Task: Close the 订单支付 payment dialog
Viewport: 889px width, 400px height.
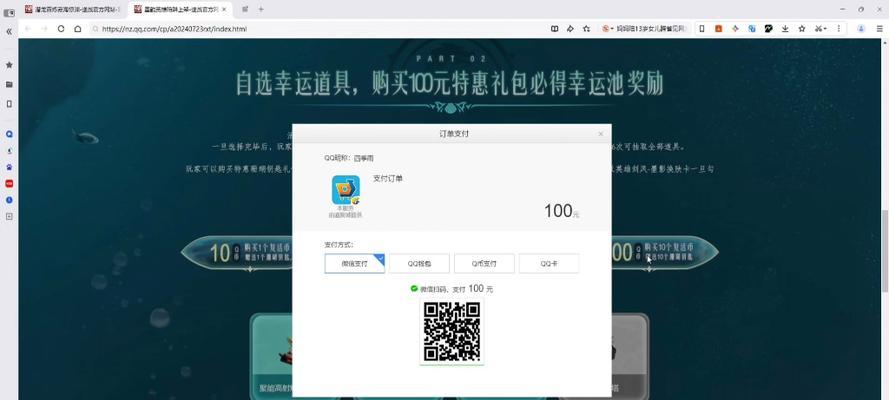Action: (601, 134)
